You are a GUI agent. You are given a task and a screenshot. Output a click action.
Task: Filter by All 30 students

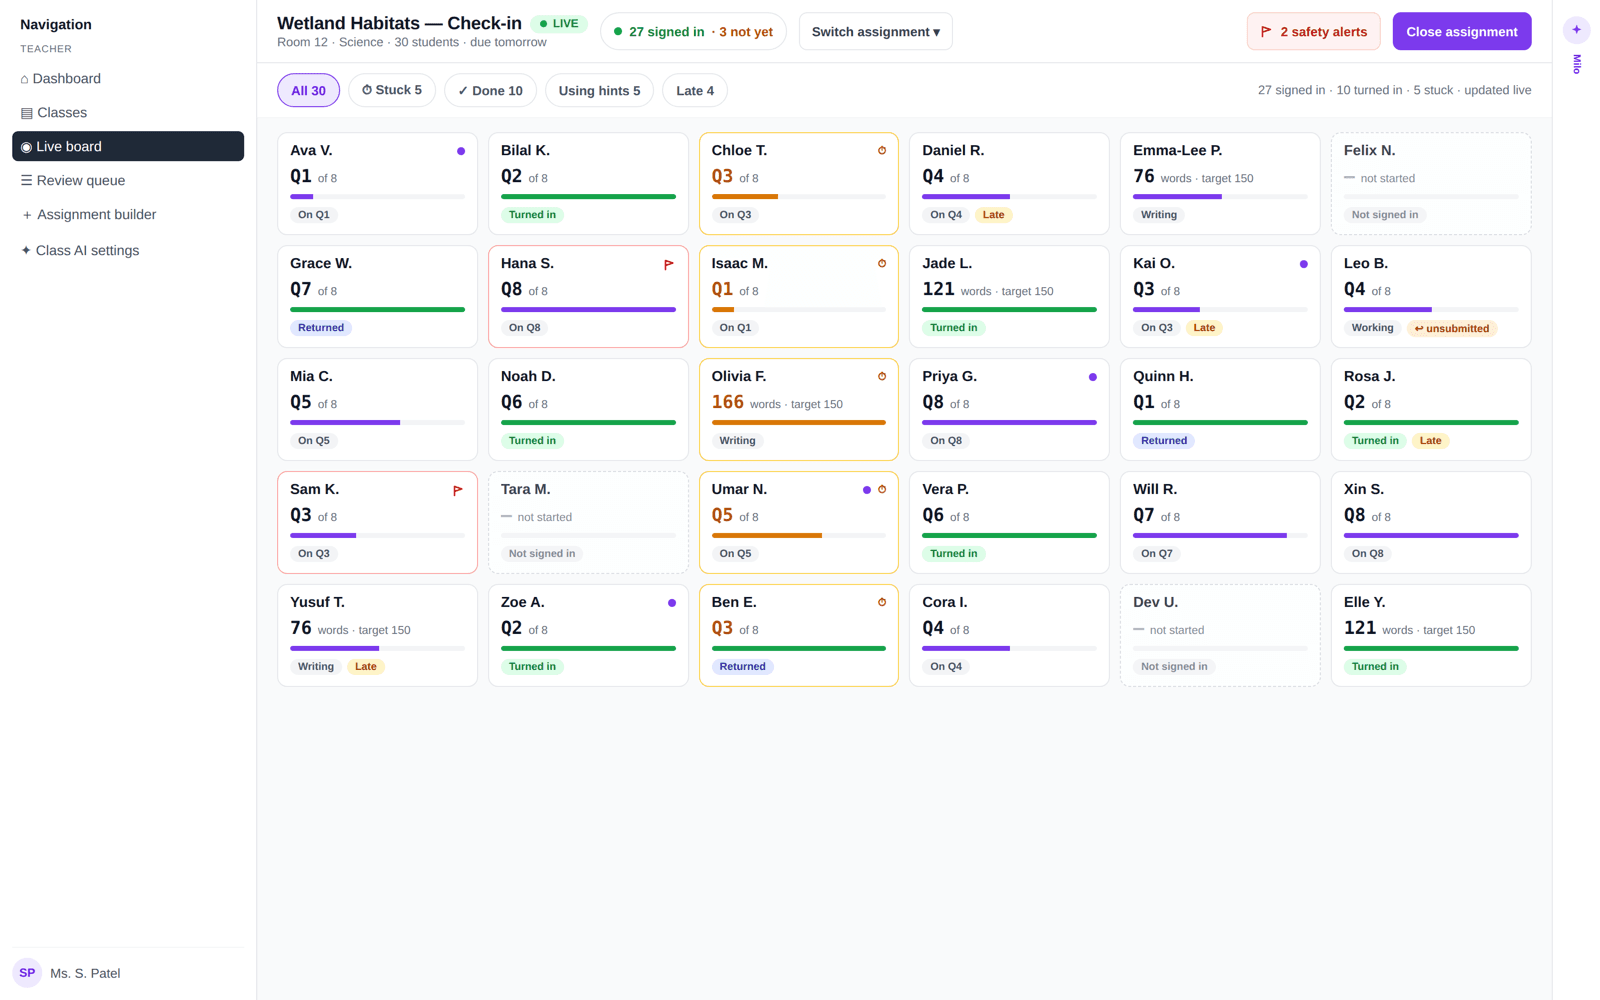[x=308, y=90]
